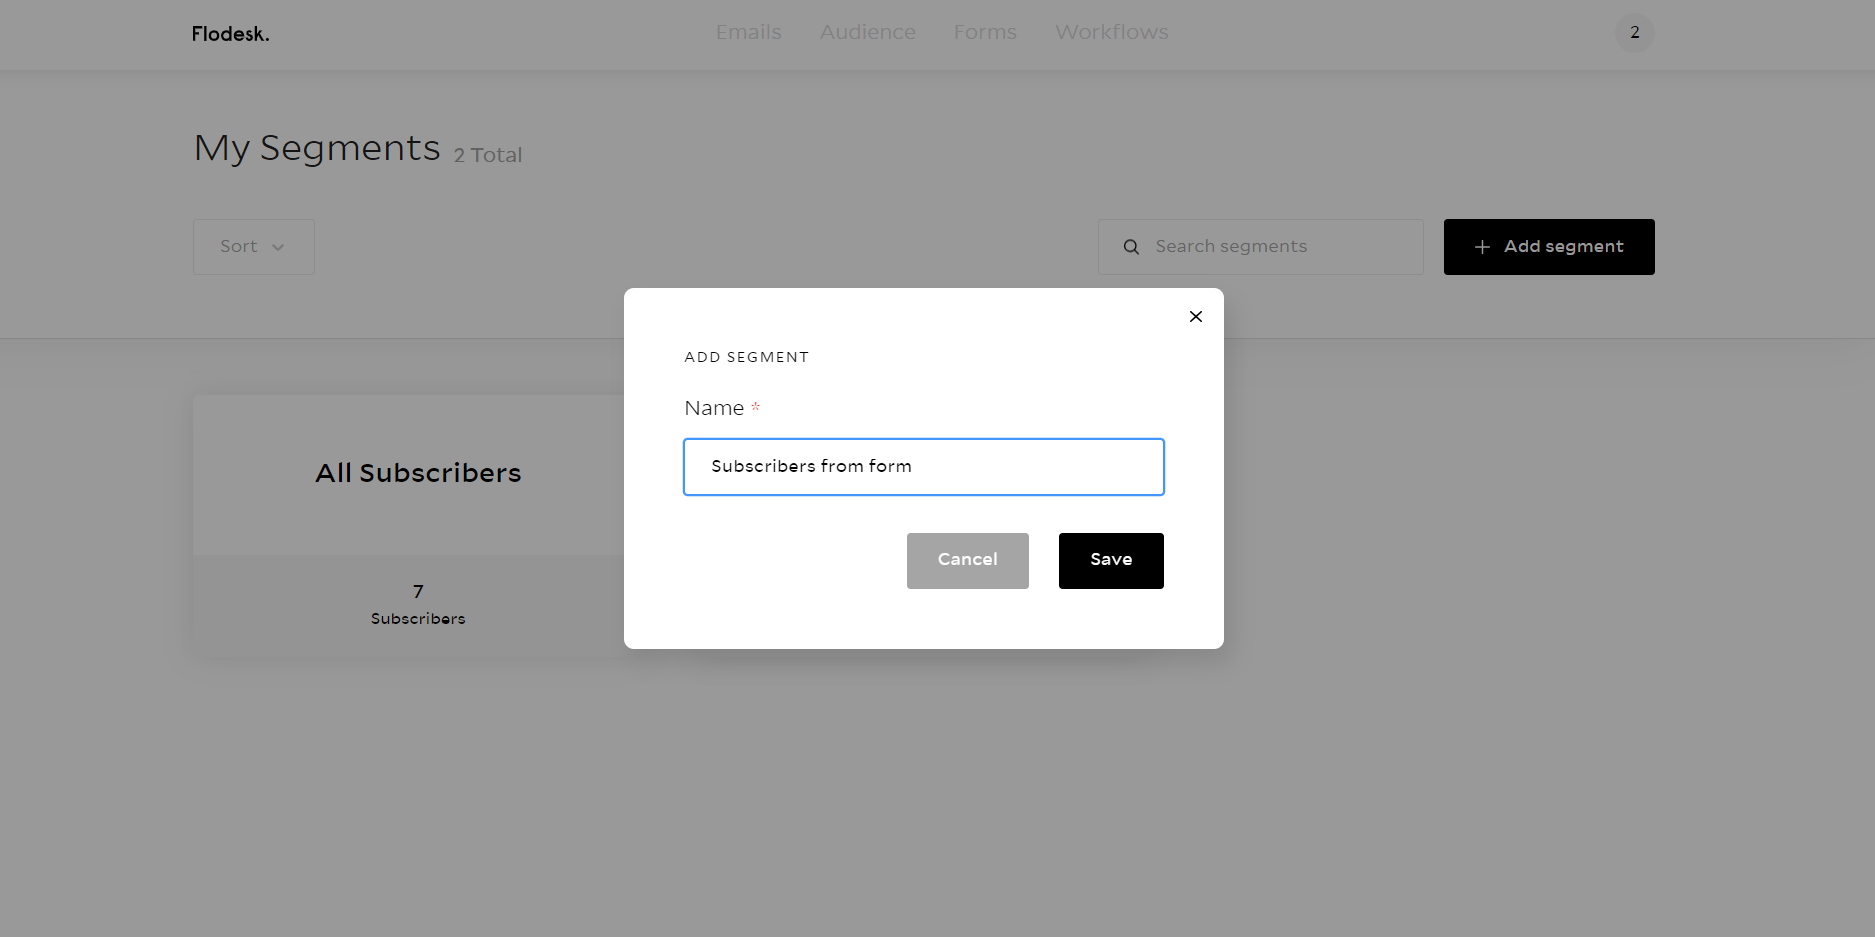Open the account avatar menu

coord(1634,33)
